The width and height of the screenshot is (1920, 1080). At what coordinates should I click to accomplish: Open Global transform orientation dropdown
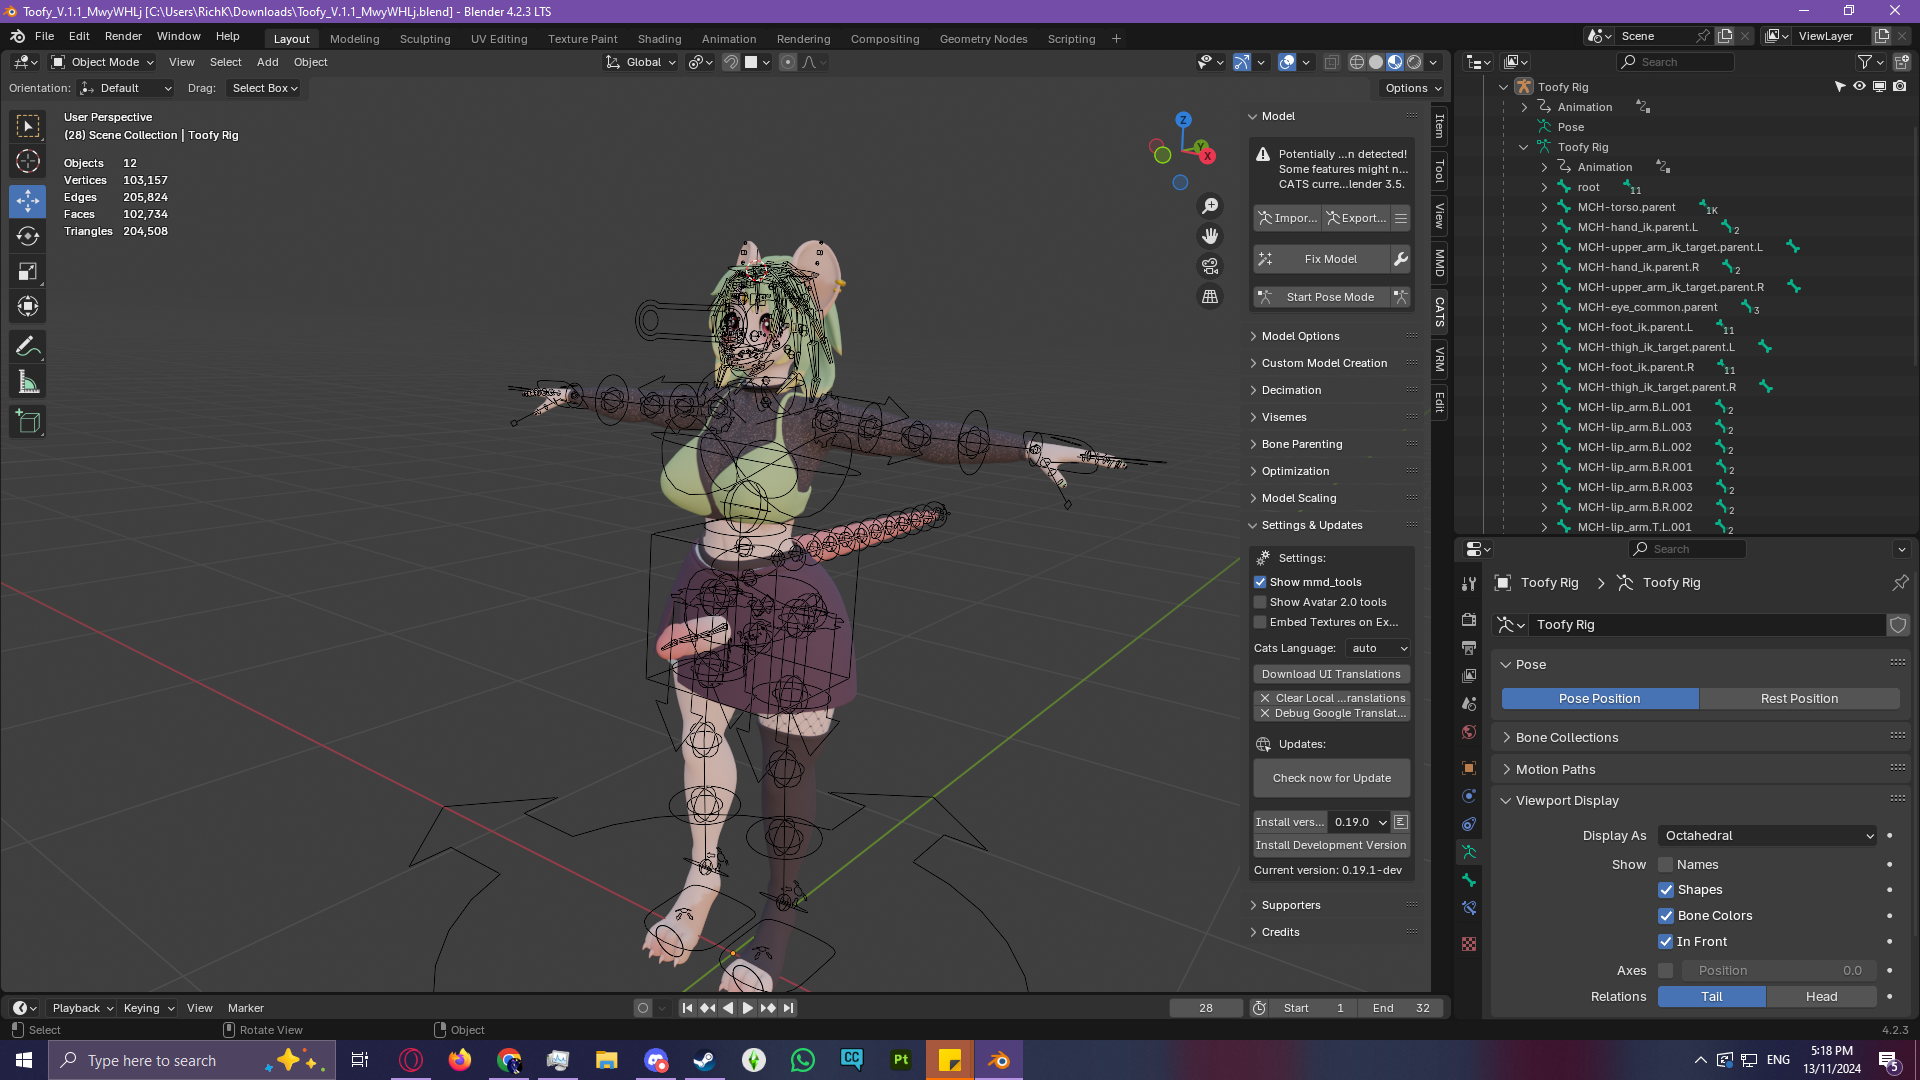click(x=641, y=62)
